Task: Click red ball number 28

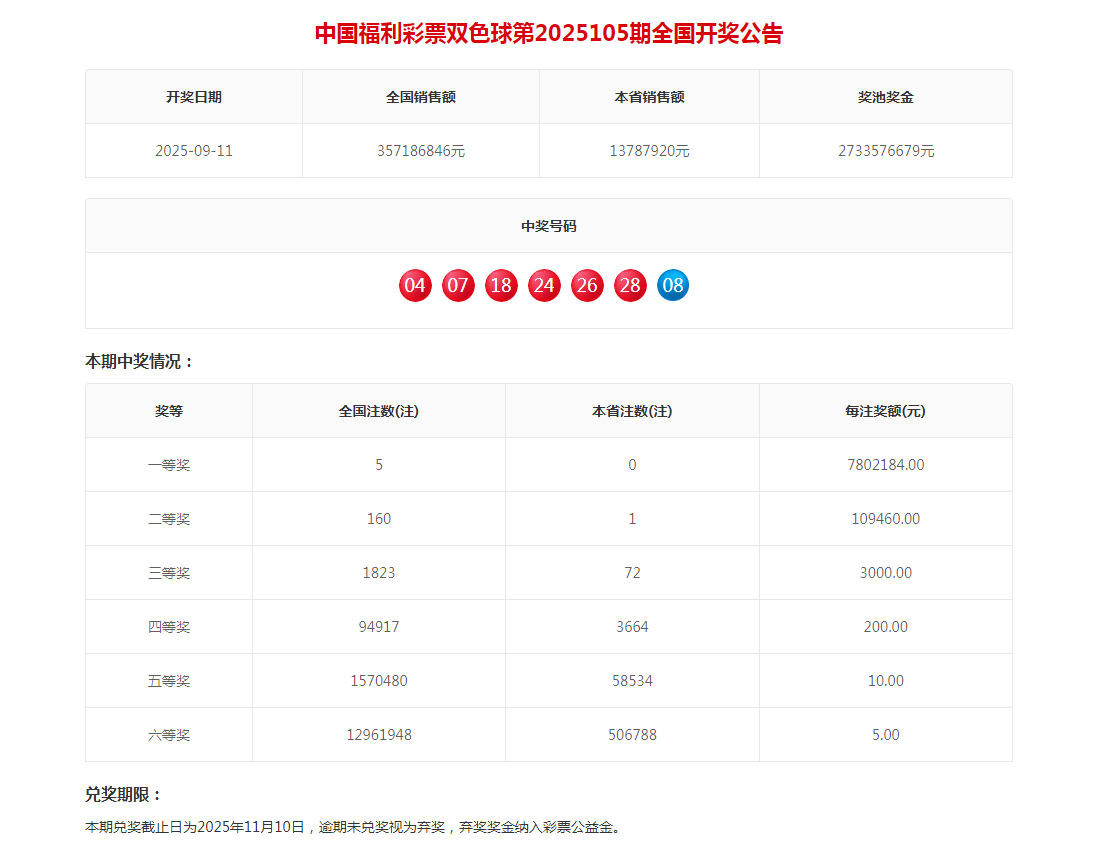Action: [630, 285]
